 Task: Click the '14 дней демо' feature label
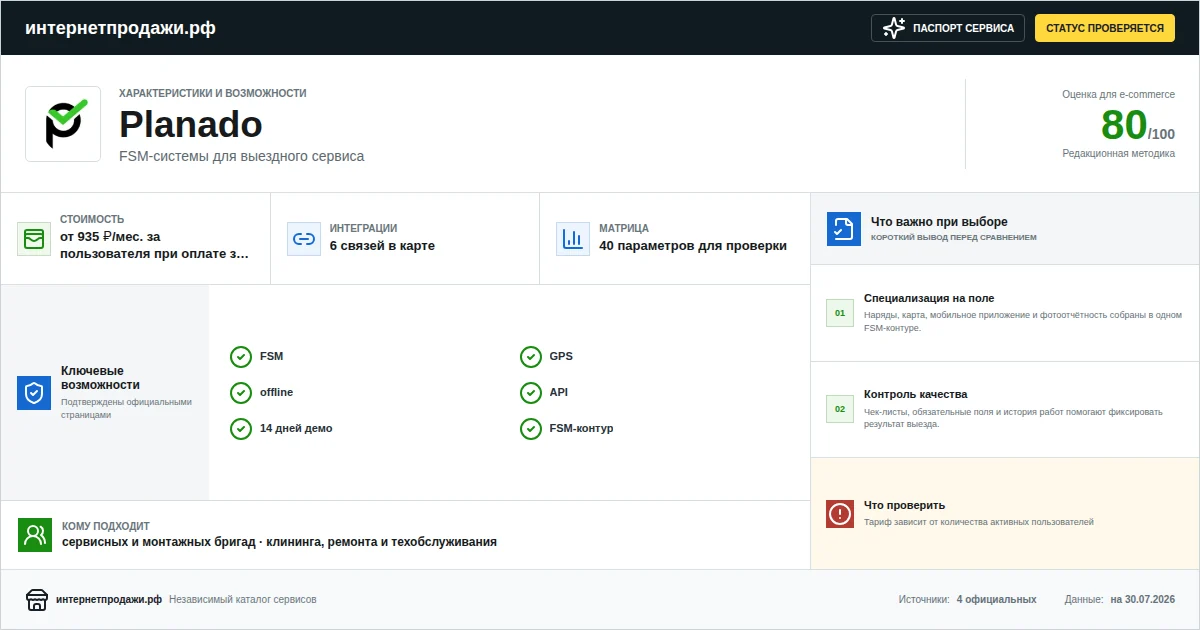[296, 429]
